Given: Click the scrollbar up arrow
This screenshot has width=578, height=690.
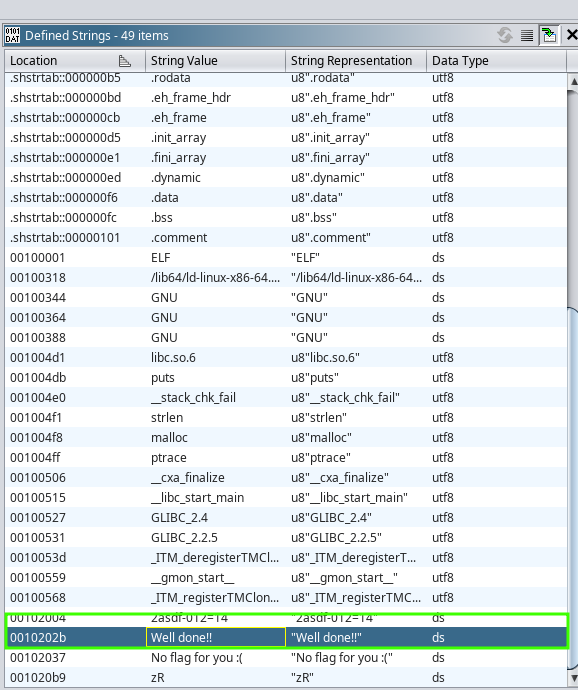Looking at the screenshot, I should click(574, 81).
